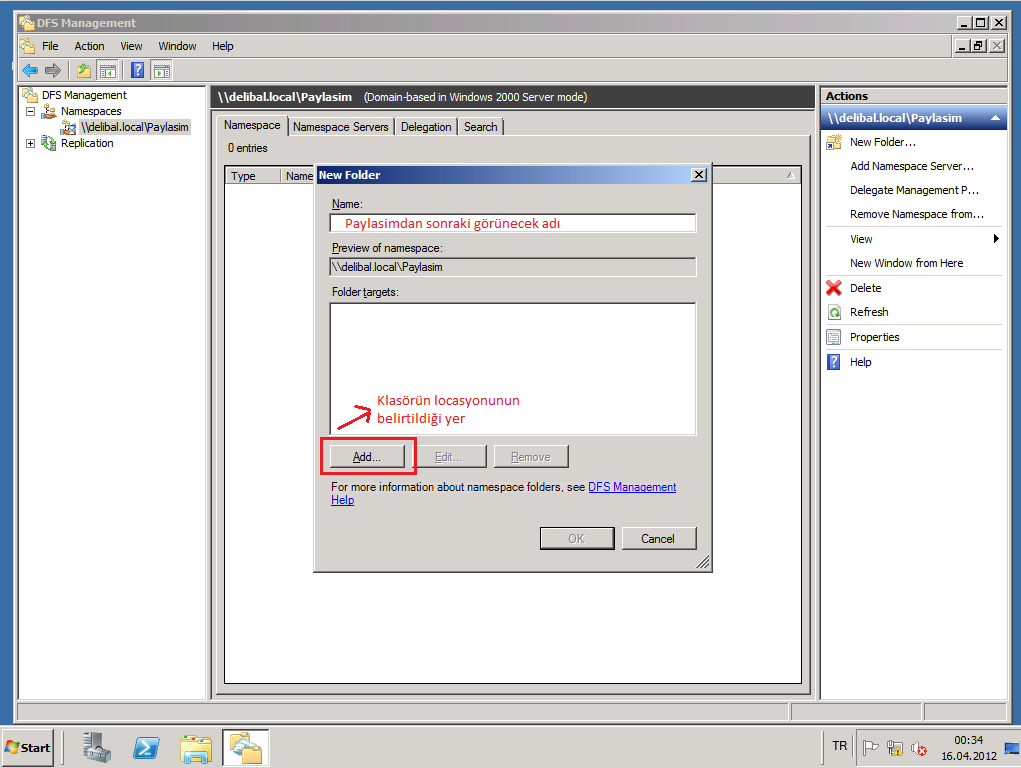Click the Up One Level folder icon

84,70
